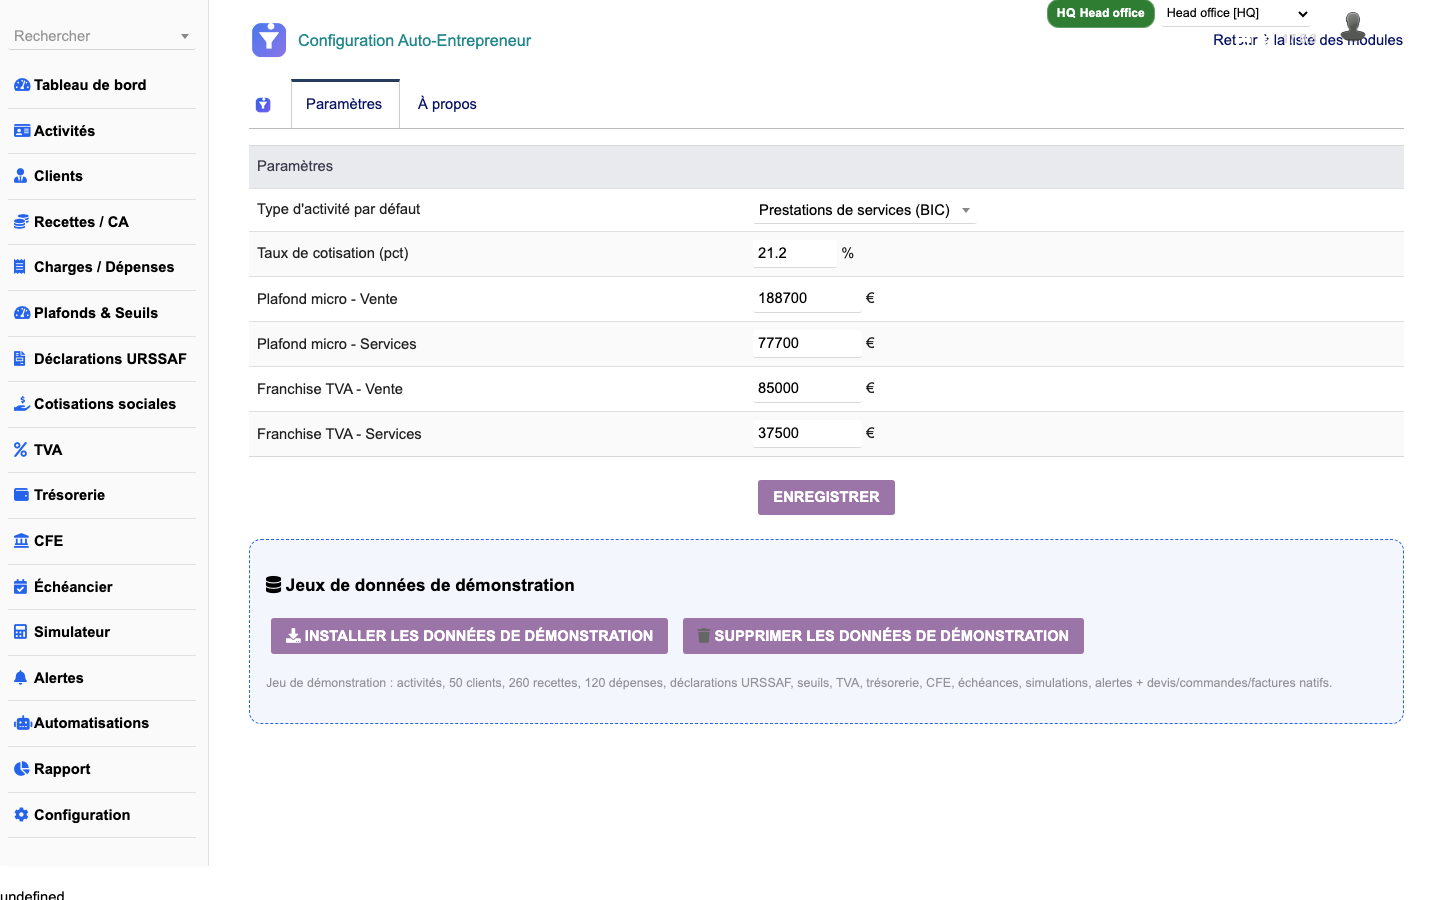Open the Échéancier menu entry

[73, 587]
